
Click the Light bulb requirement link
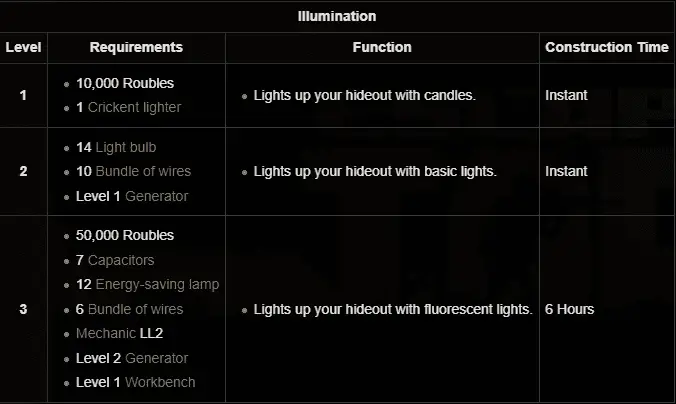126,147
